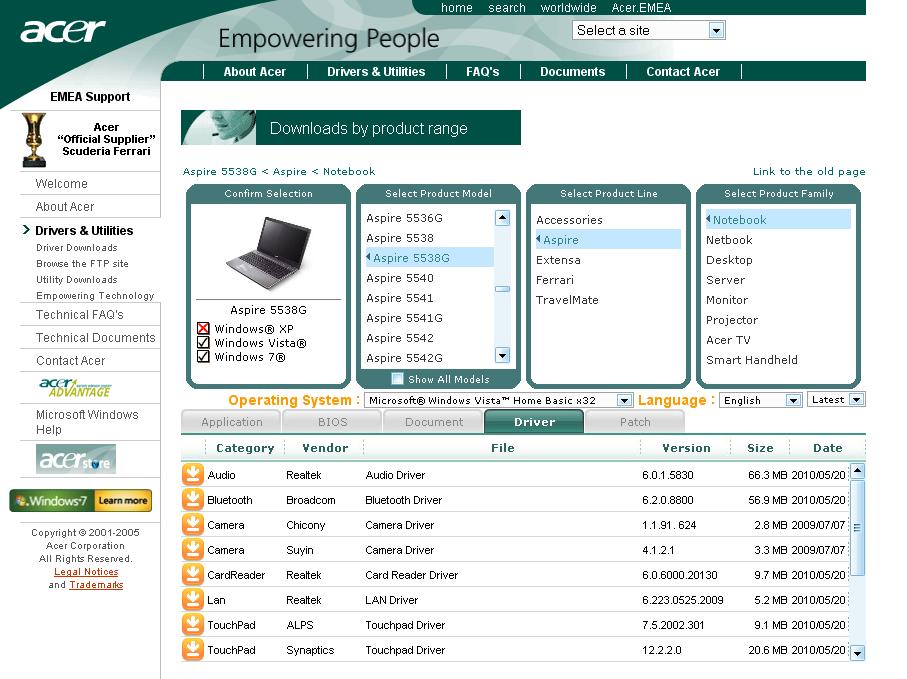The image size is (907, 679).
Task: Open the Select a site dropdown
Action: tap(648, 30)
